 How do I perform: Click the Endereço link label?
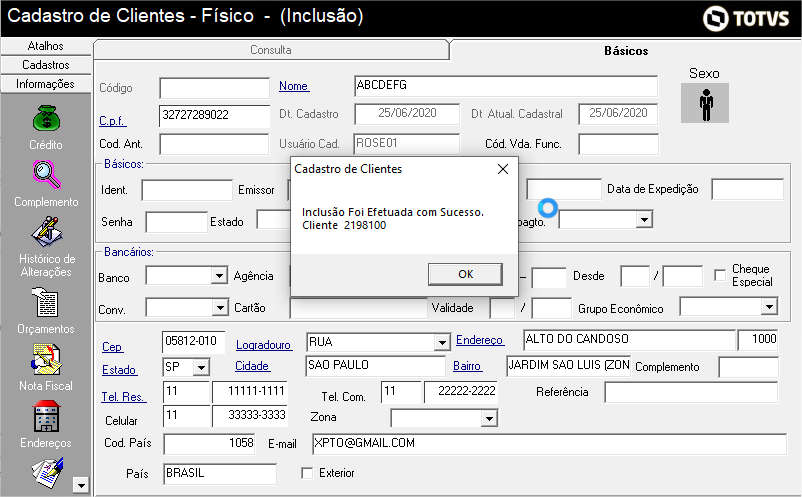point(479,340)
